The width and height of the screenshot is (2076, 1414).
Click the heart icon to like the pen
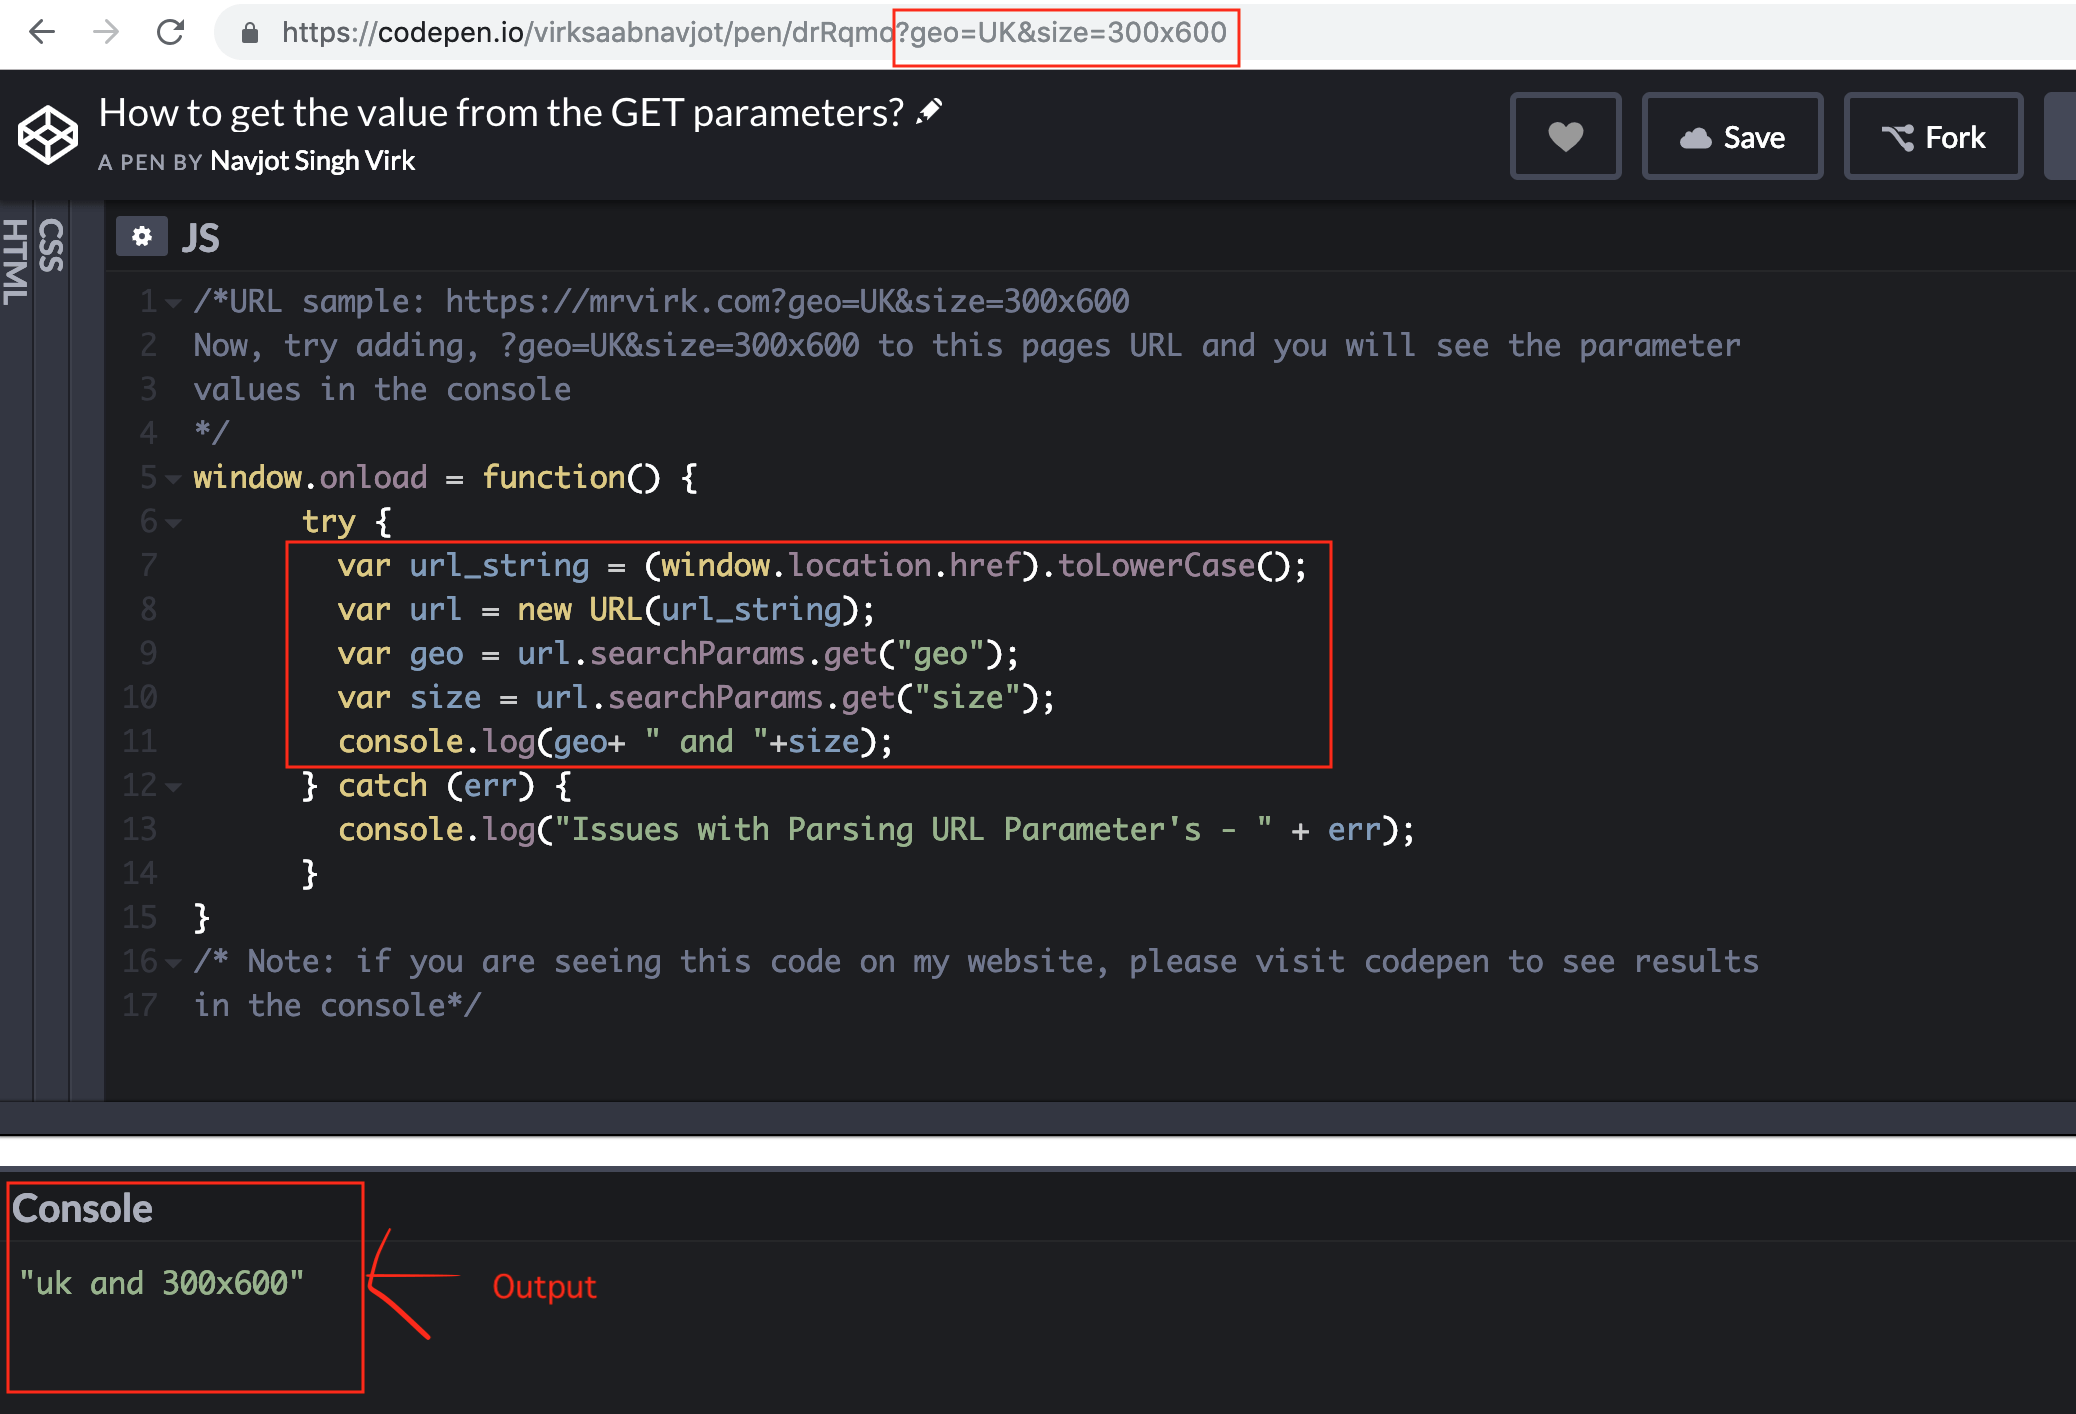point(1565,136)
